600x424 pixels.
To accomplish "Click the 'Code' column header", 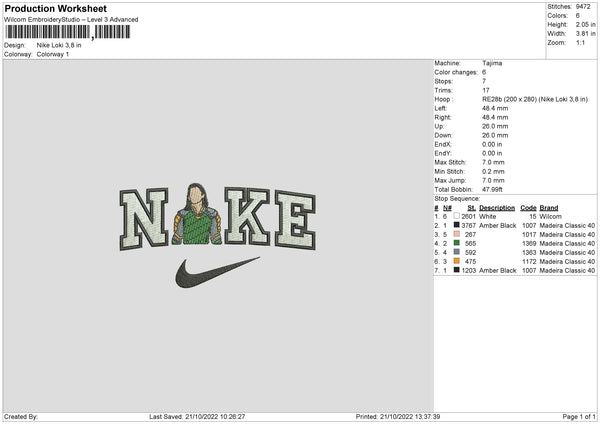I will pos(528,208).
